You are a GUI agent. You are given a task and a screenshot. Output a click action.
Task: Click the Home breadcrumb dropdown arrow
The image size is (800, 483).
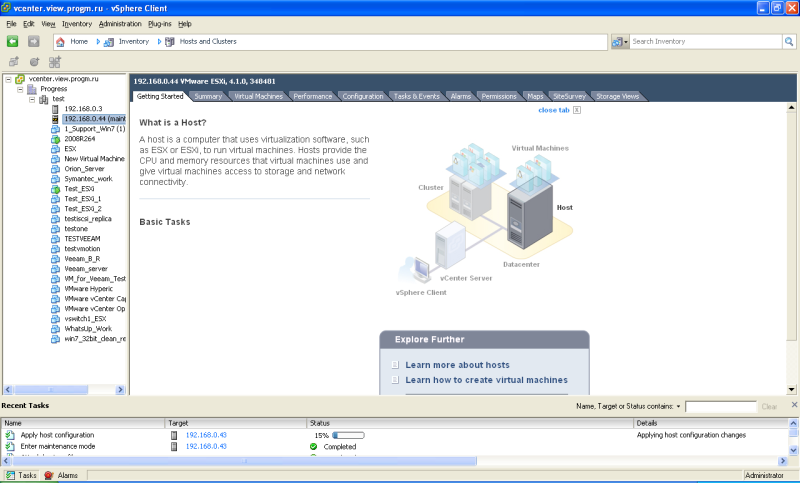point(98,42)
